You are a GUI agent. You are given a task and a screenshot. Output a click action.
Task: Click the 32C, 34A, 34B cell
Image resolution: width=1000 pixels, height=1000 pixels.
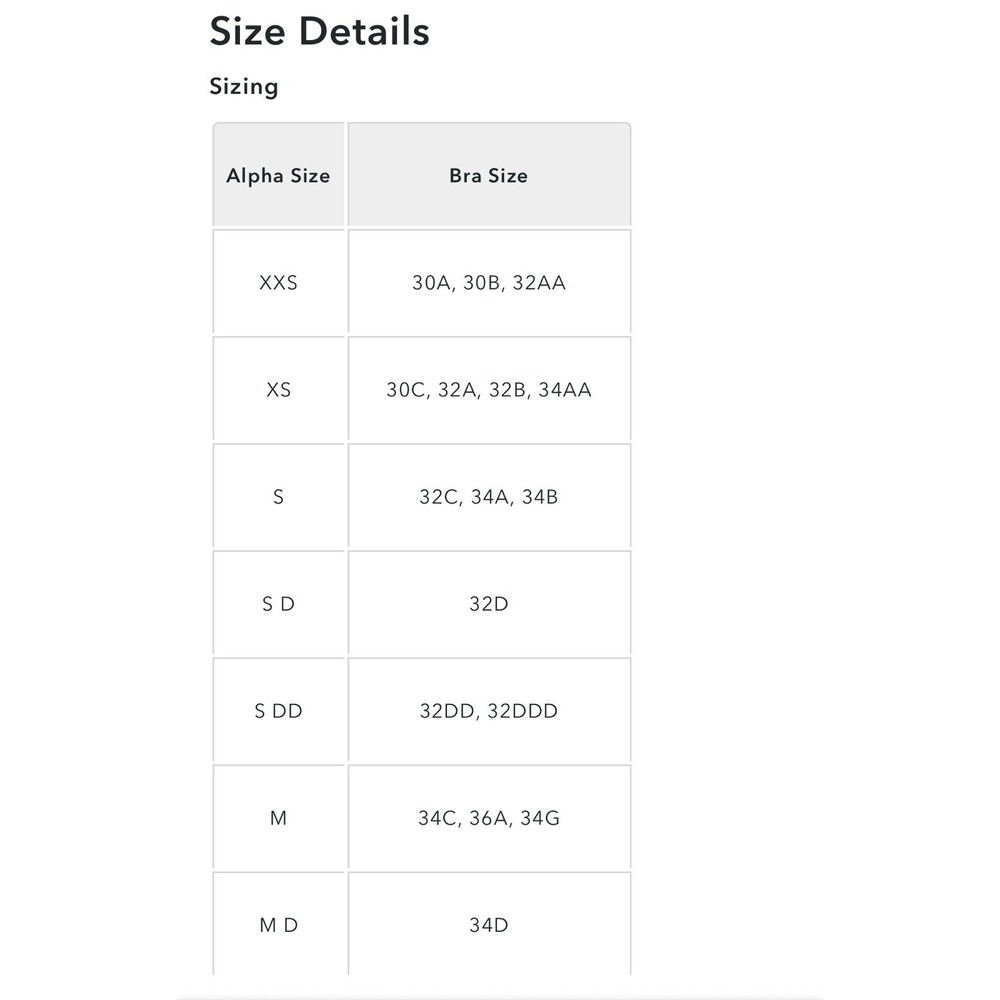point(489,496)
